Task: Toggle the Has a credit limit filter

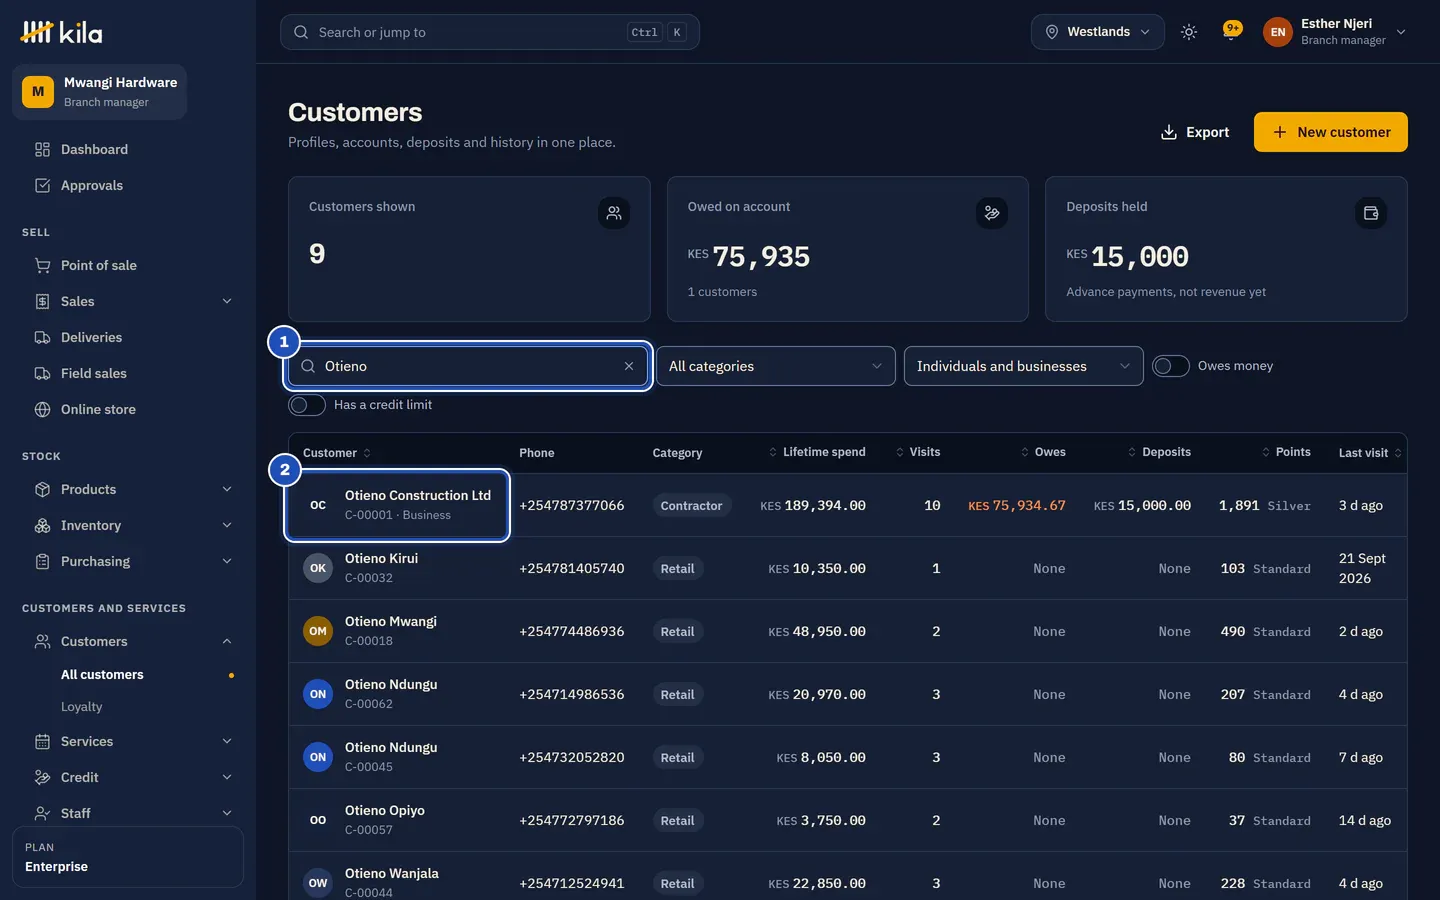Action: [x=307, y=405]
